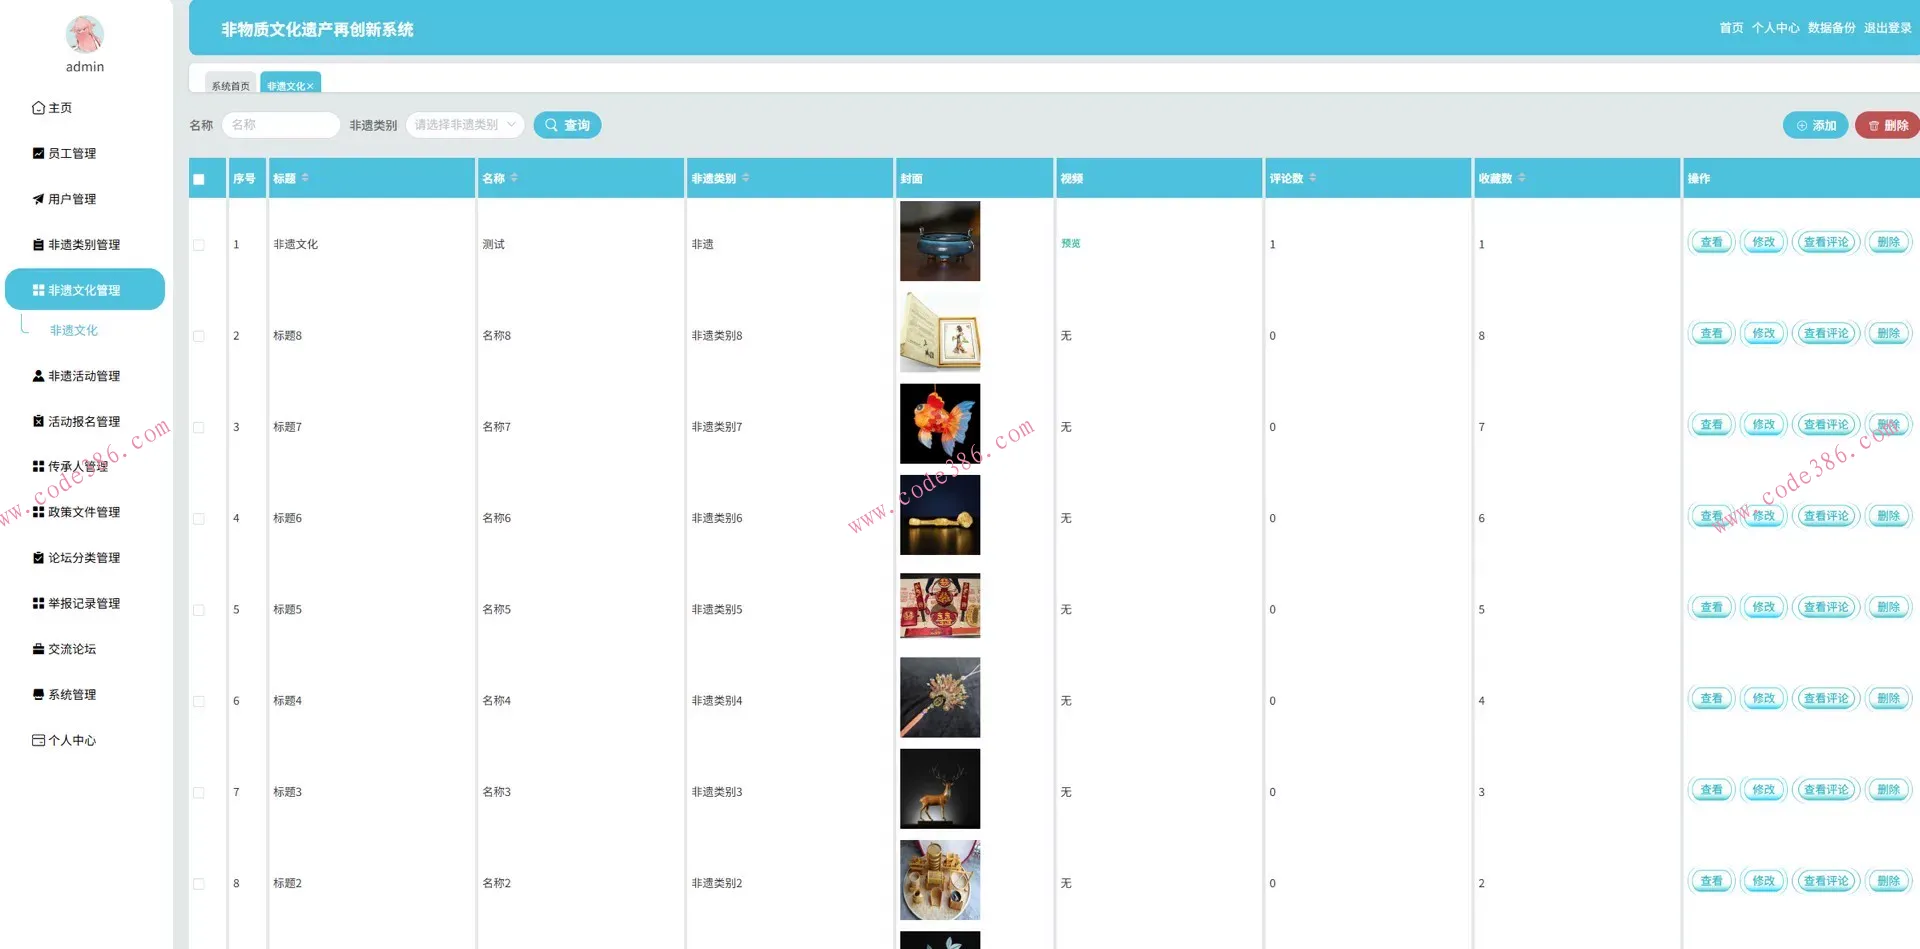Viewport: 1920px width, 949px height.
Task: Click the red 删除 batch delete button
Action: point(1887,125)
